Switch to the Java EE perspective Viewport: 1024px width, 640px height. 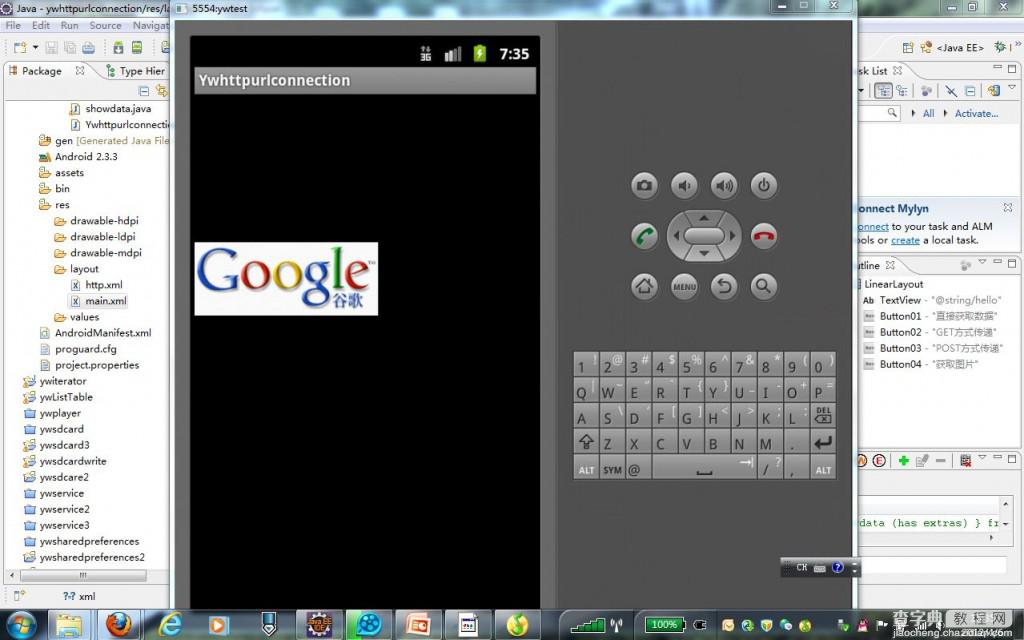(953, 47)
